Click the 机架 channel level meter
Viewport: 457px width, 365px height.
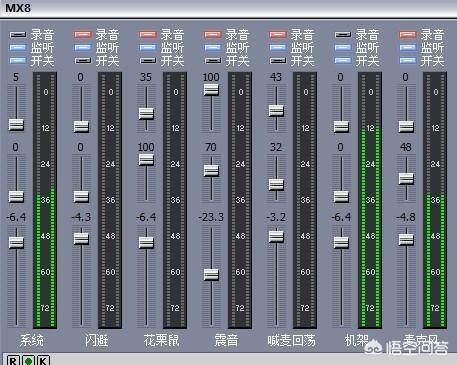coord(370,200)
